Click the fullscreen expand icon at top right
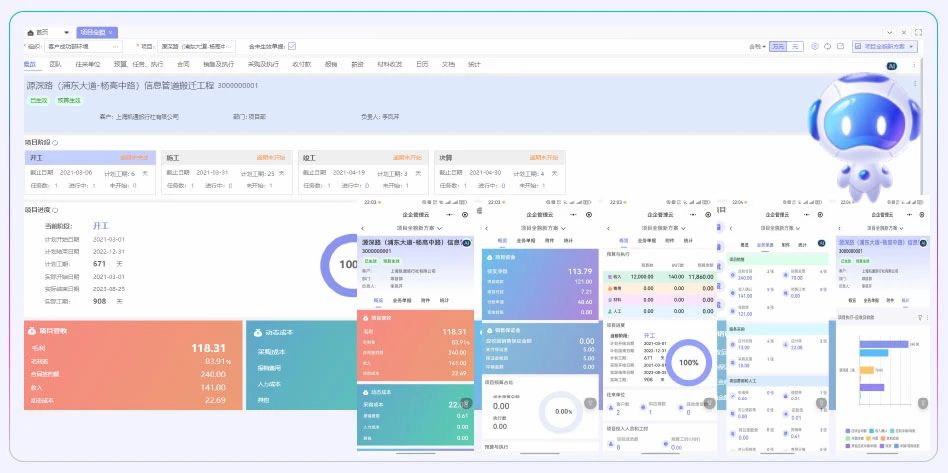The image size is (948, 473). point(918,32)
